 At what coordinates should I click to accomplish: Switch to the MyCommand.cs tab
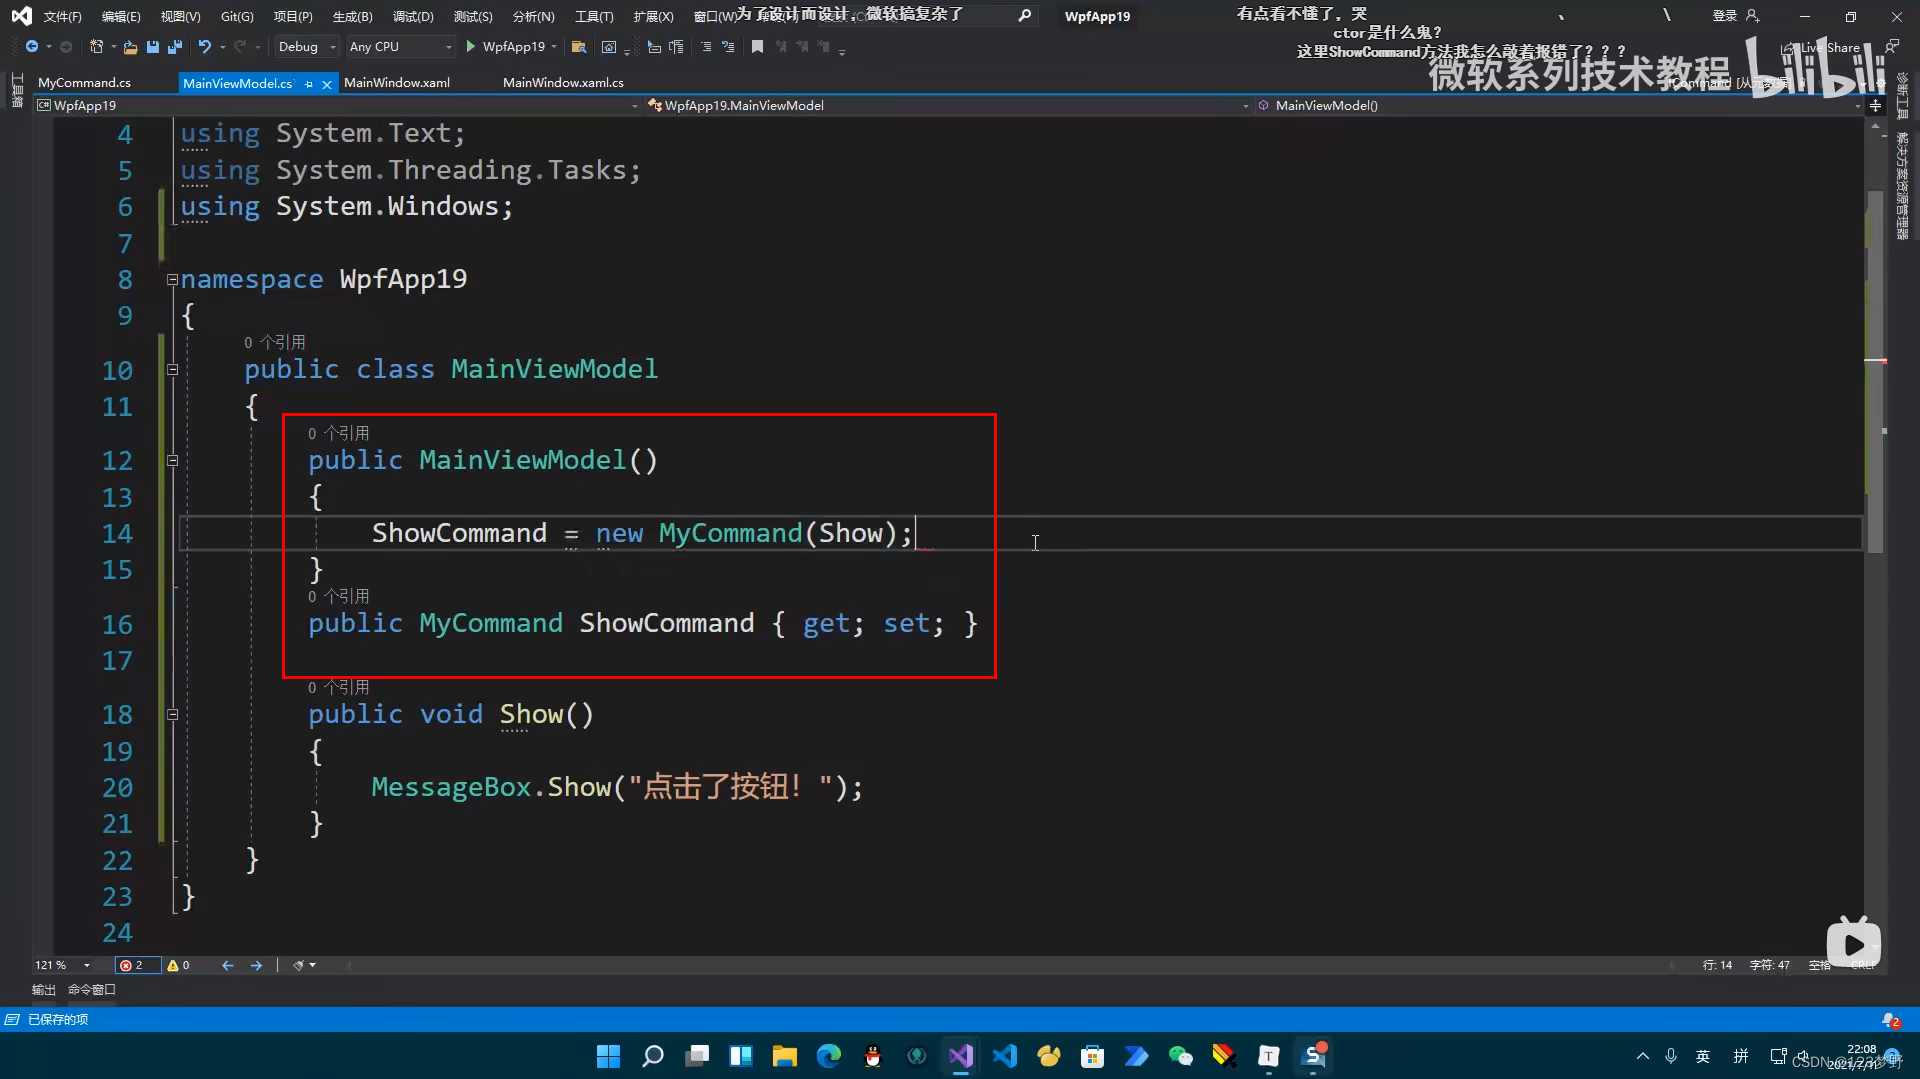click(84, 83)
